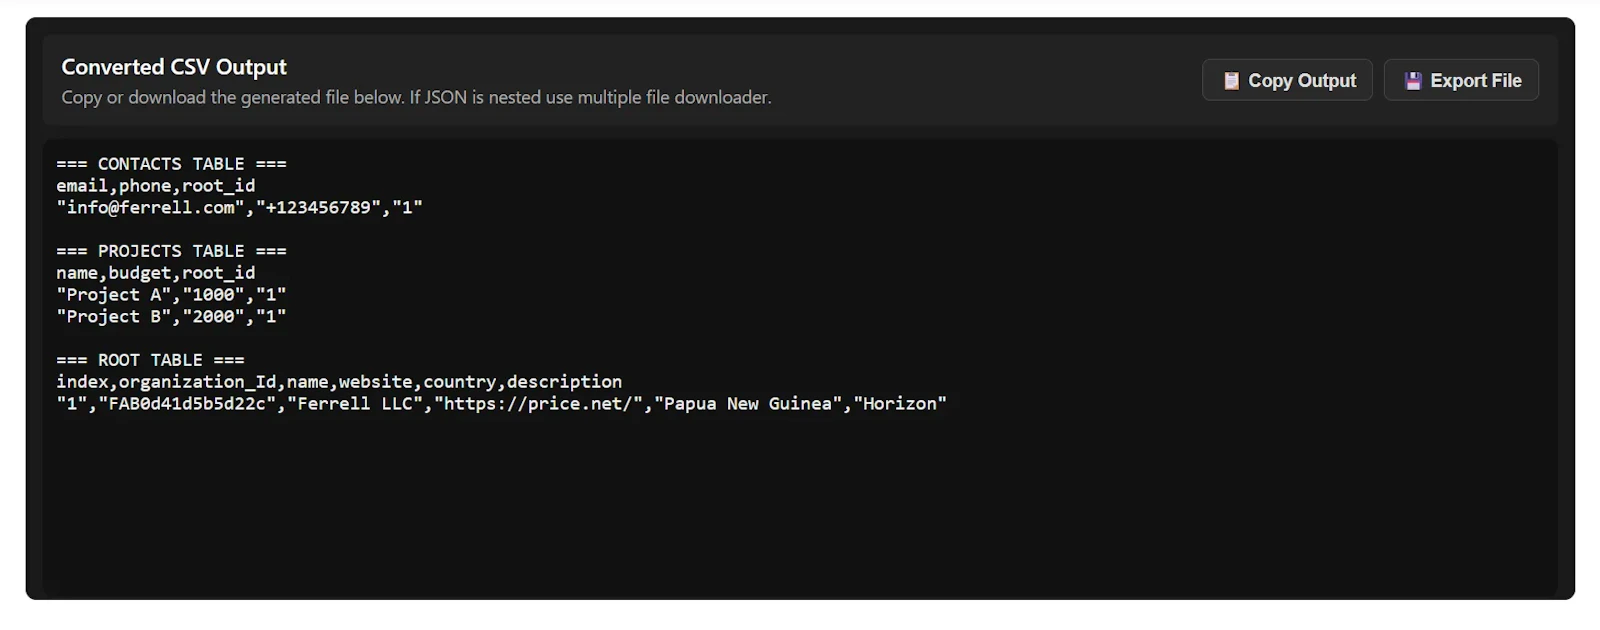Click the clipboard icon in Copy Output

[1231, 81]
